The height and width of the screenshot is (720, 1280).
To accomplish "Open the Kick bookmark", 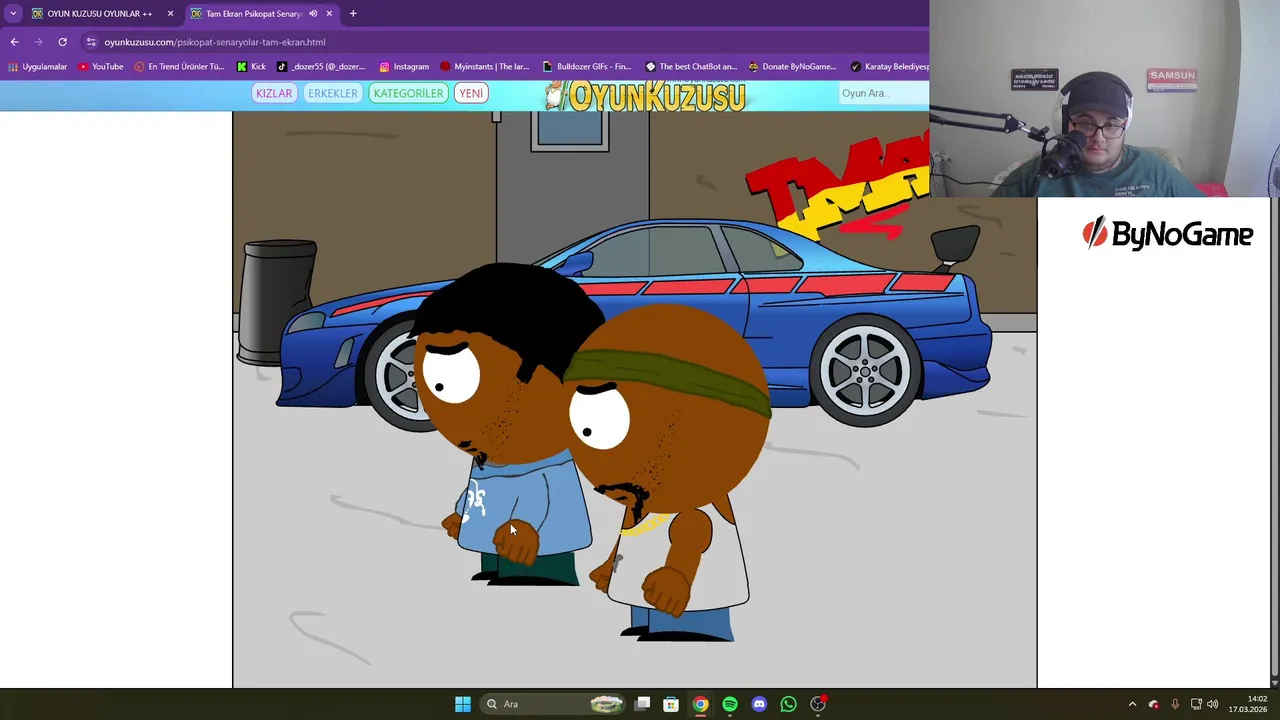I will (x=251, y=67).
